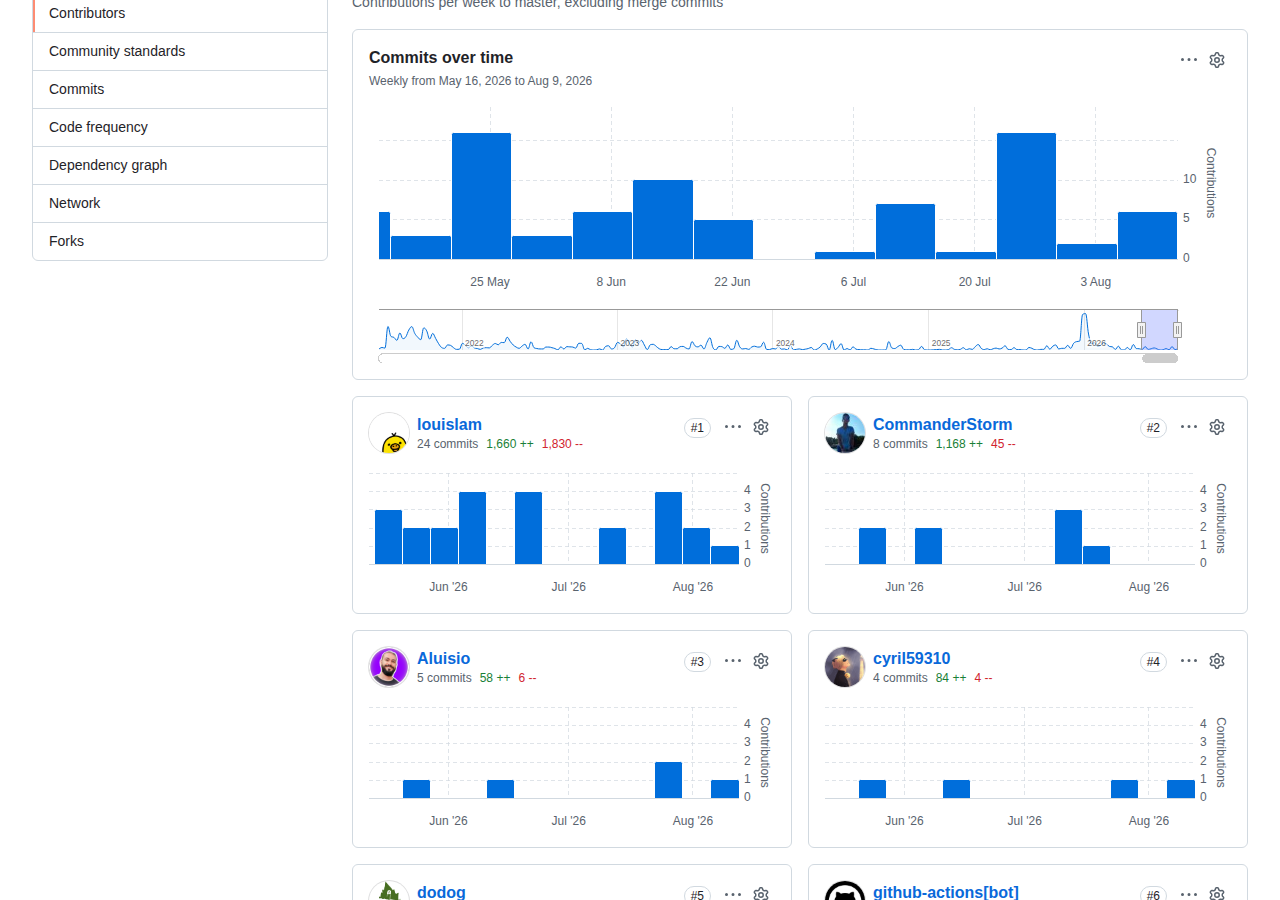Image resolution: width=1280 pixels, height=900 pixels.
Task: Click the #3 rank badge on Aluisio's card
Action: [x=698, y=662]
